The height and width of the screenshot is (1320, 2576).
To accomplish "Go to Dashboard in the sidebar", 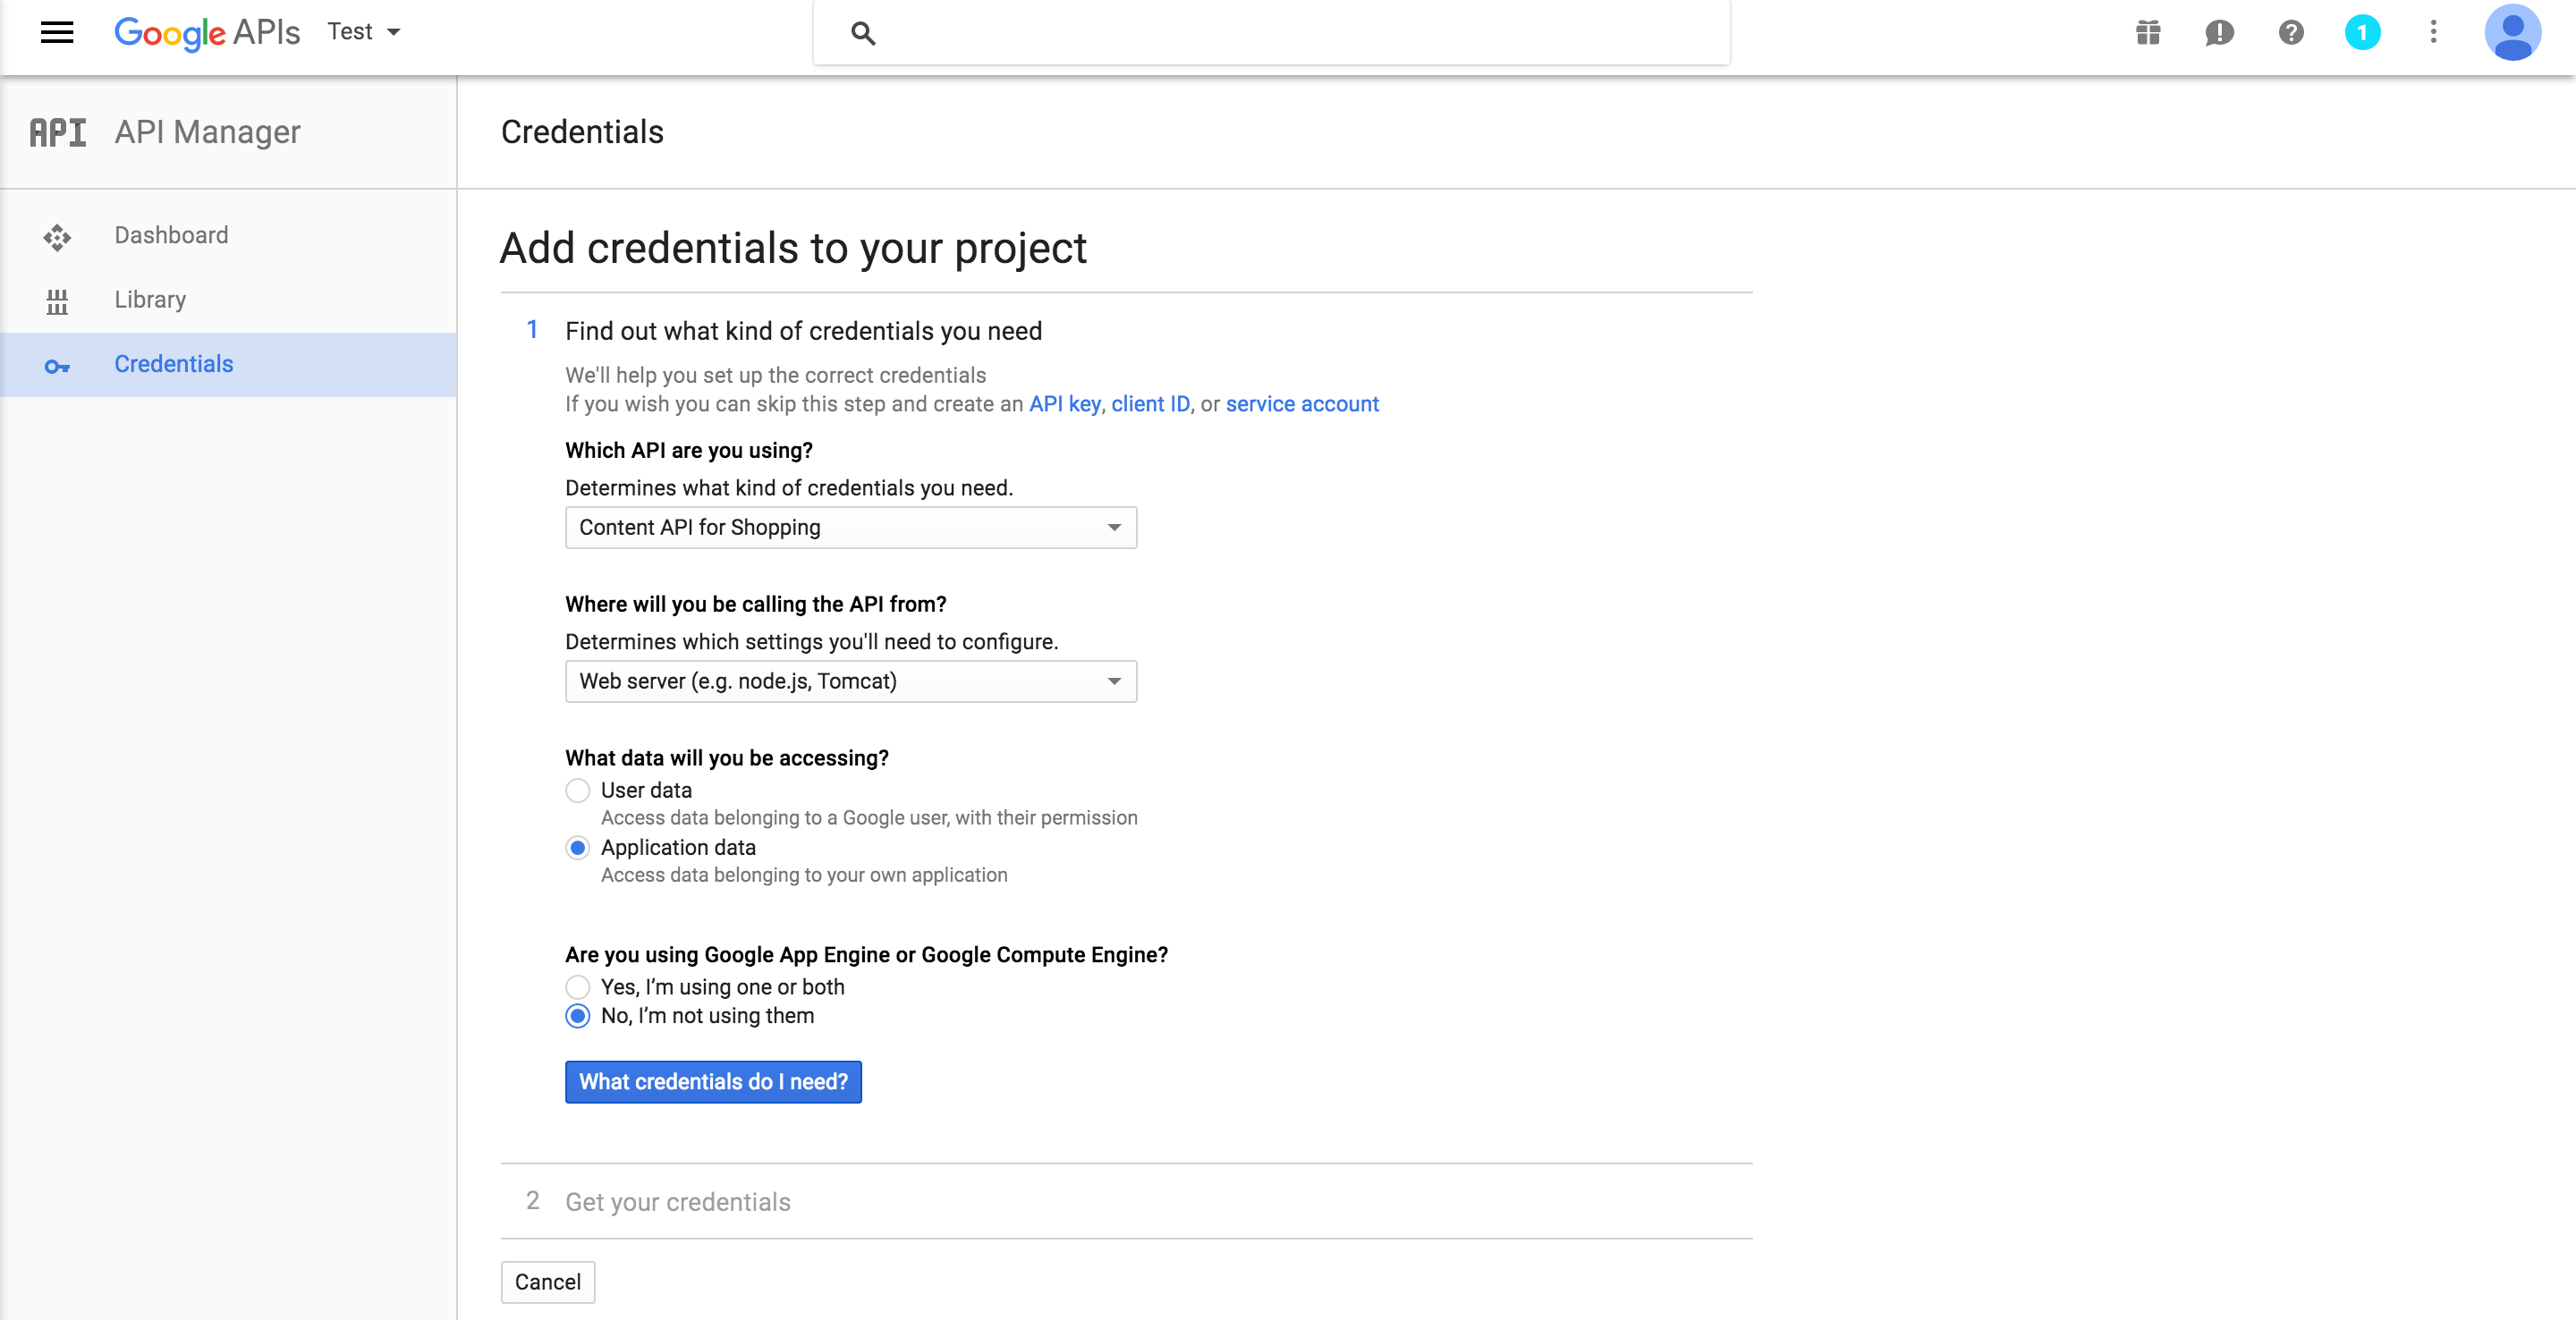I will click(x=228, y=235).
